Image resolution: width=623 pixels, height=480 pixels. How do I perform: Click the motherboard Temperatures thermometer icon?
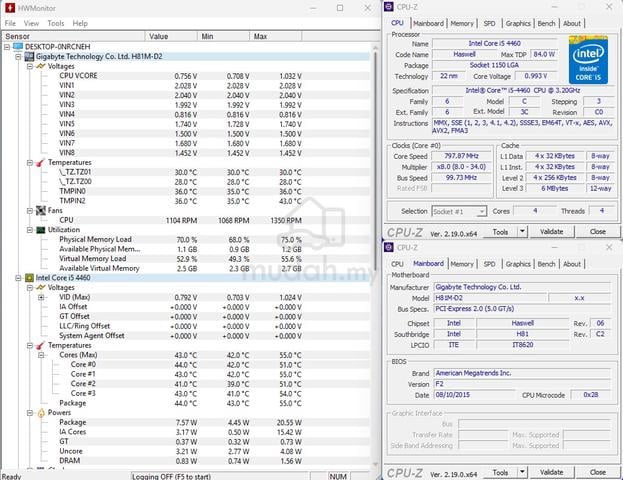(41, 163)
